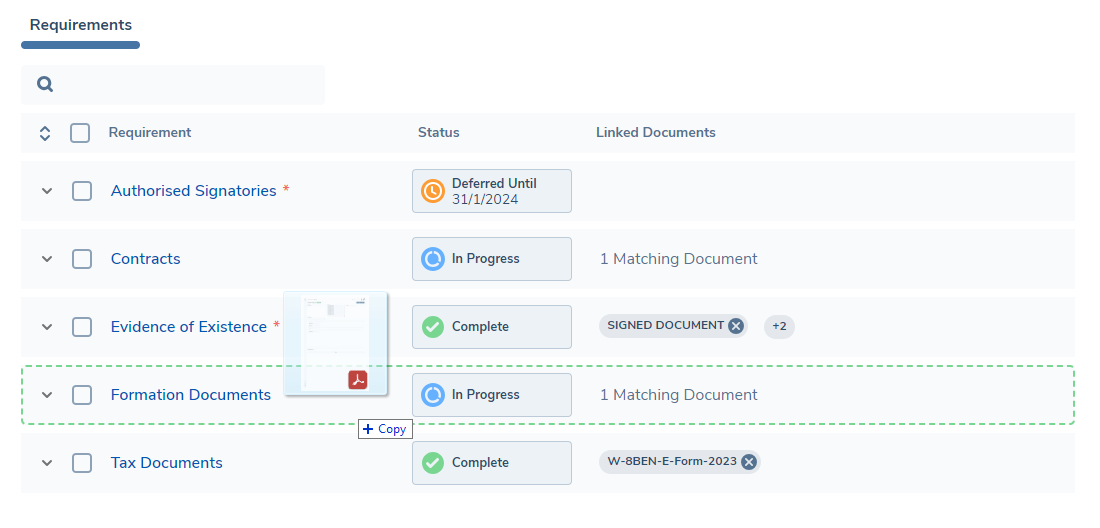
Task: Click the Requirement column header
Action: click(149, 133)
